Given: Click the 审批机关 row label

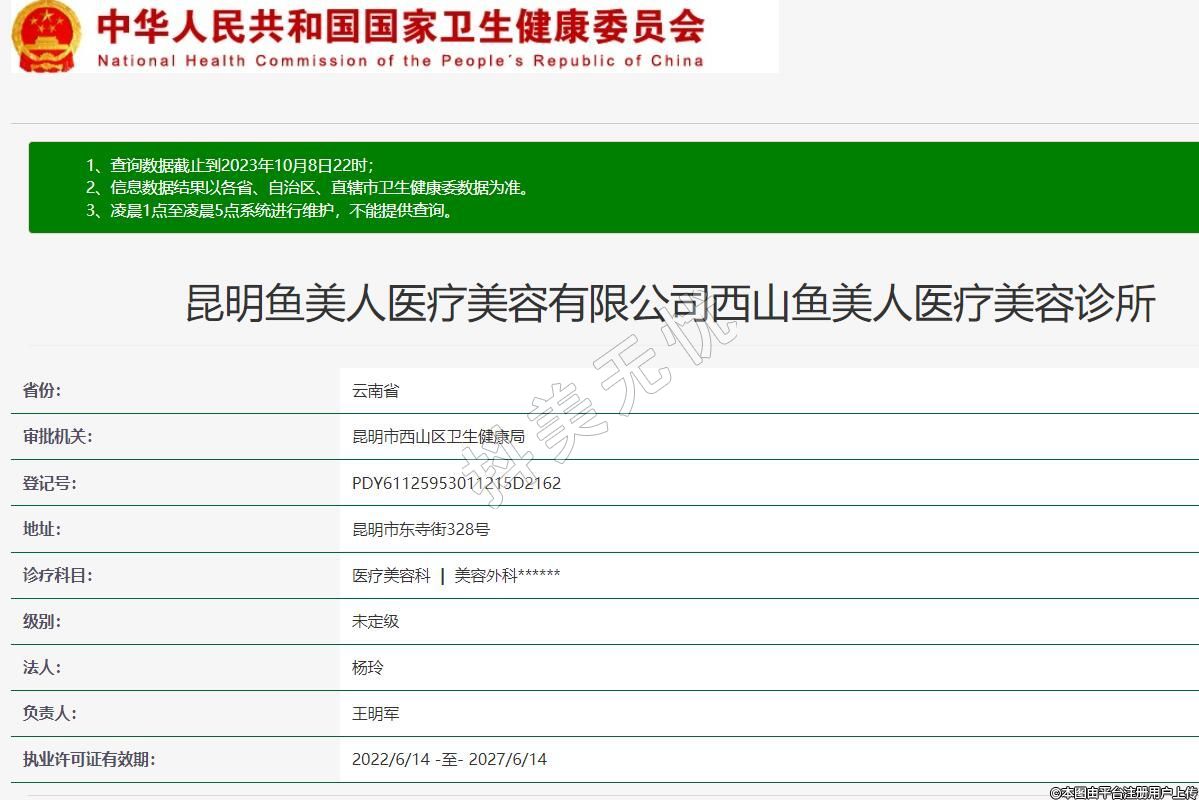Looking at the screenshot, I should (57, 437).
